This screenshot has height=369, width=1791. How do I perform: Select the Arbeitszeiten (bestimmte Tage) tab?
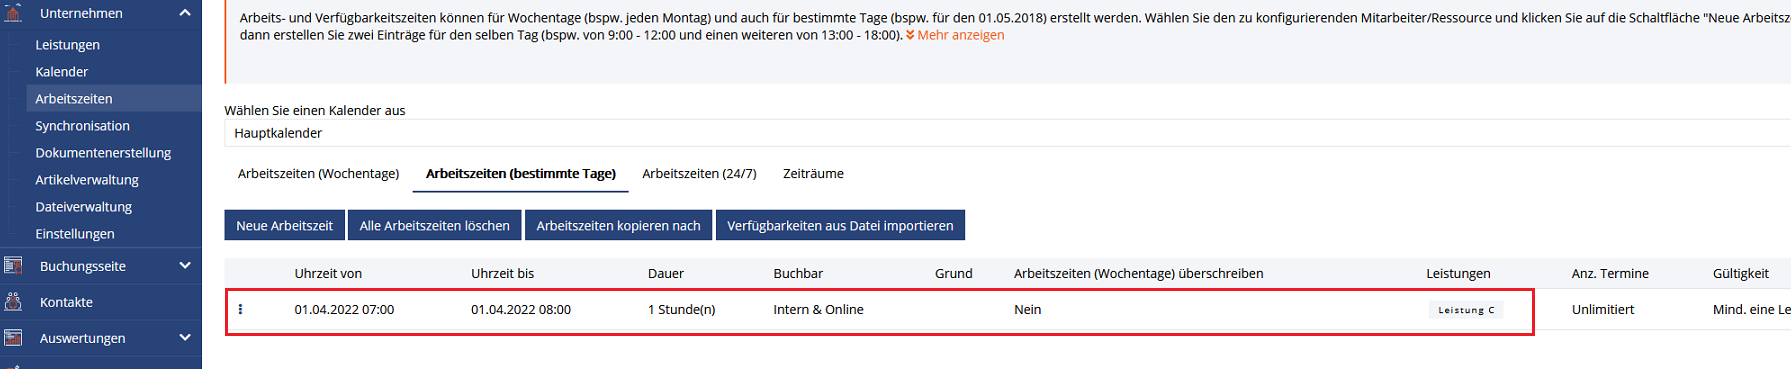pyautogui.click(x=521, y=174)
